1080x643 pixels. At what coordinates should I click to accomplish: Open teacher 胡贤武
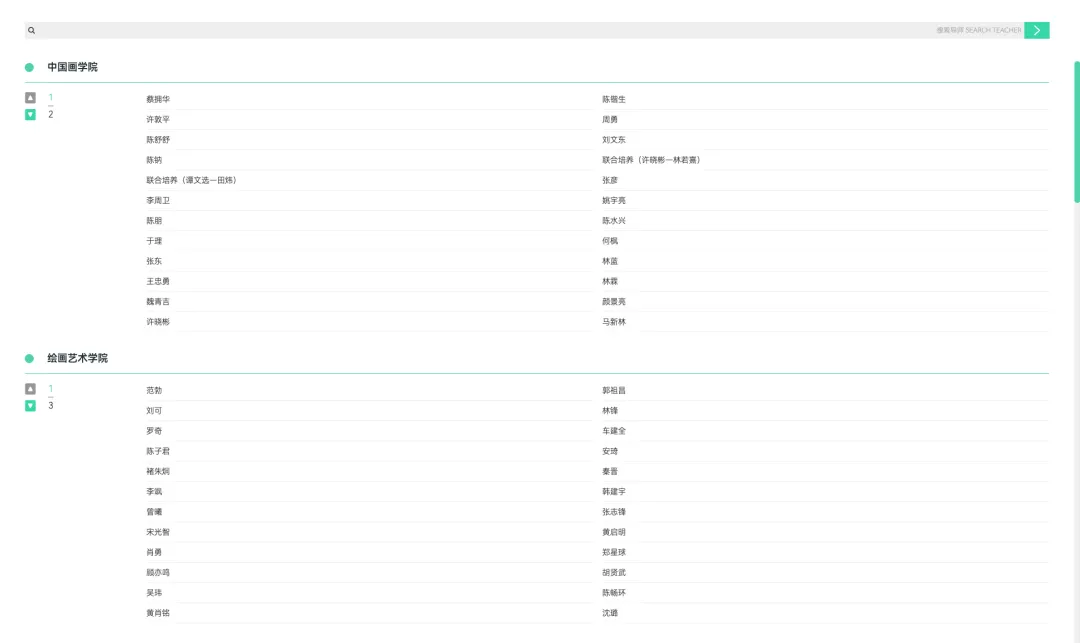pos(614,573)
